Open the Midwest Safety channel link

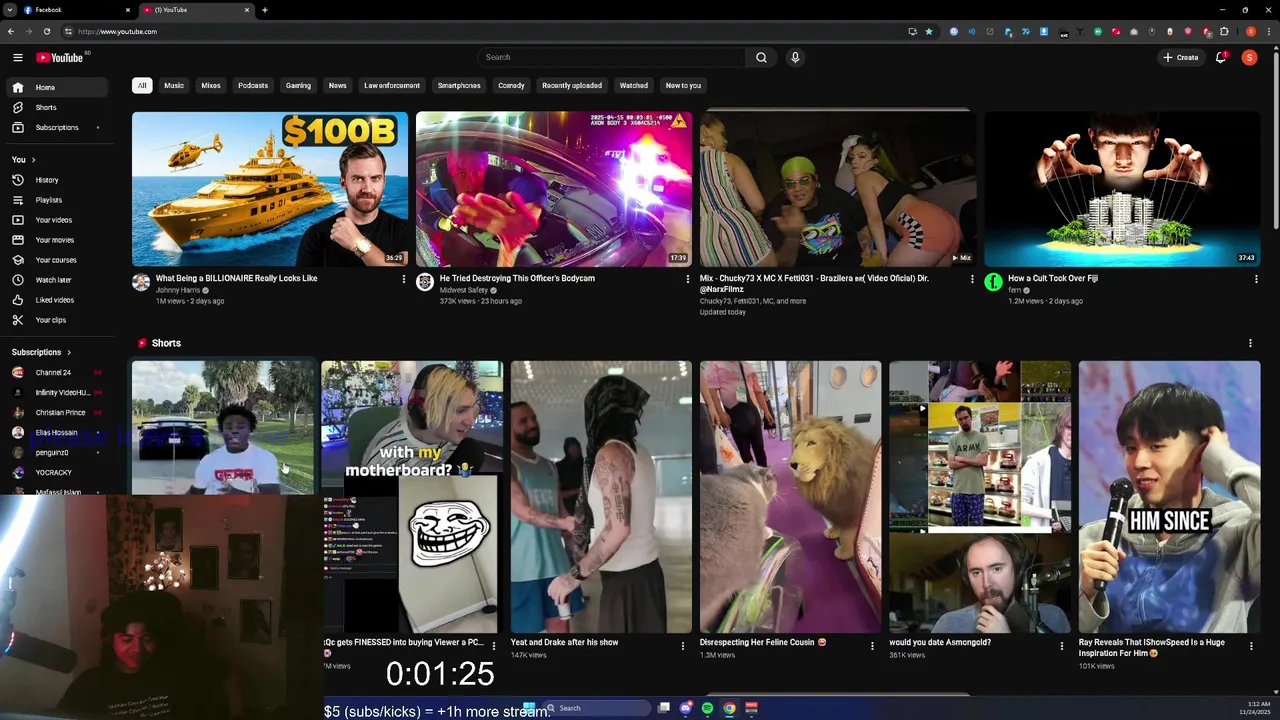464,290
